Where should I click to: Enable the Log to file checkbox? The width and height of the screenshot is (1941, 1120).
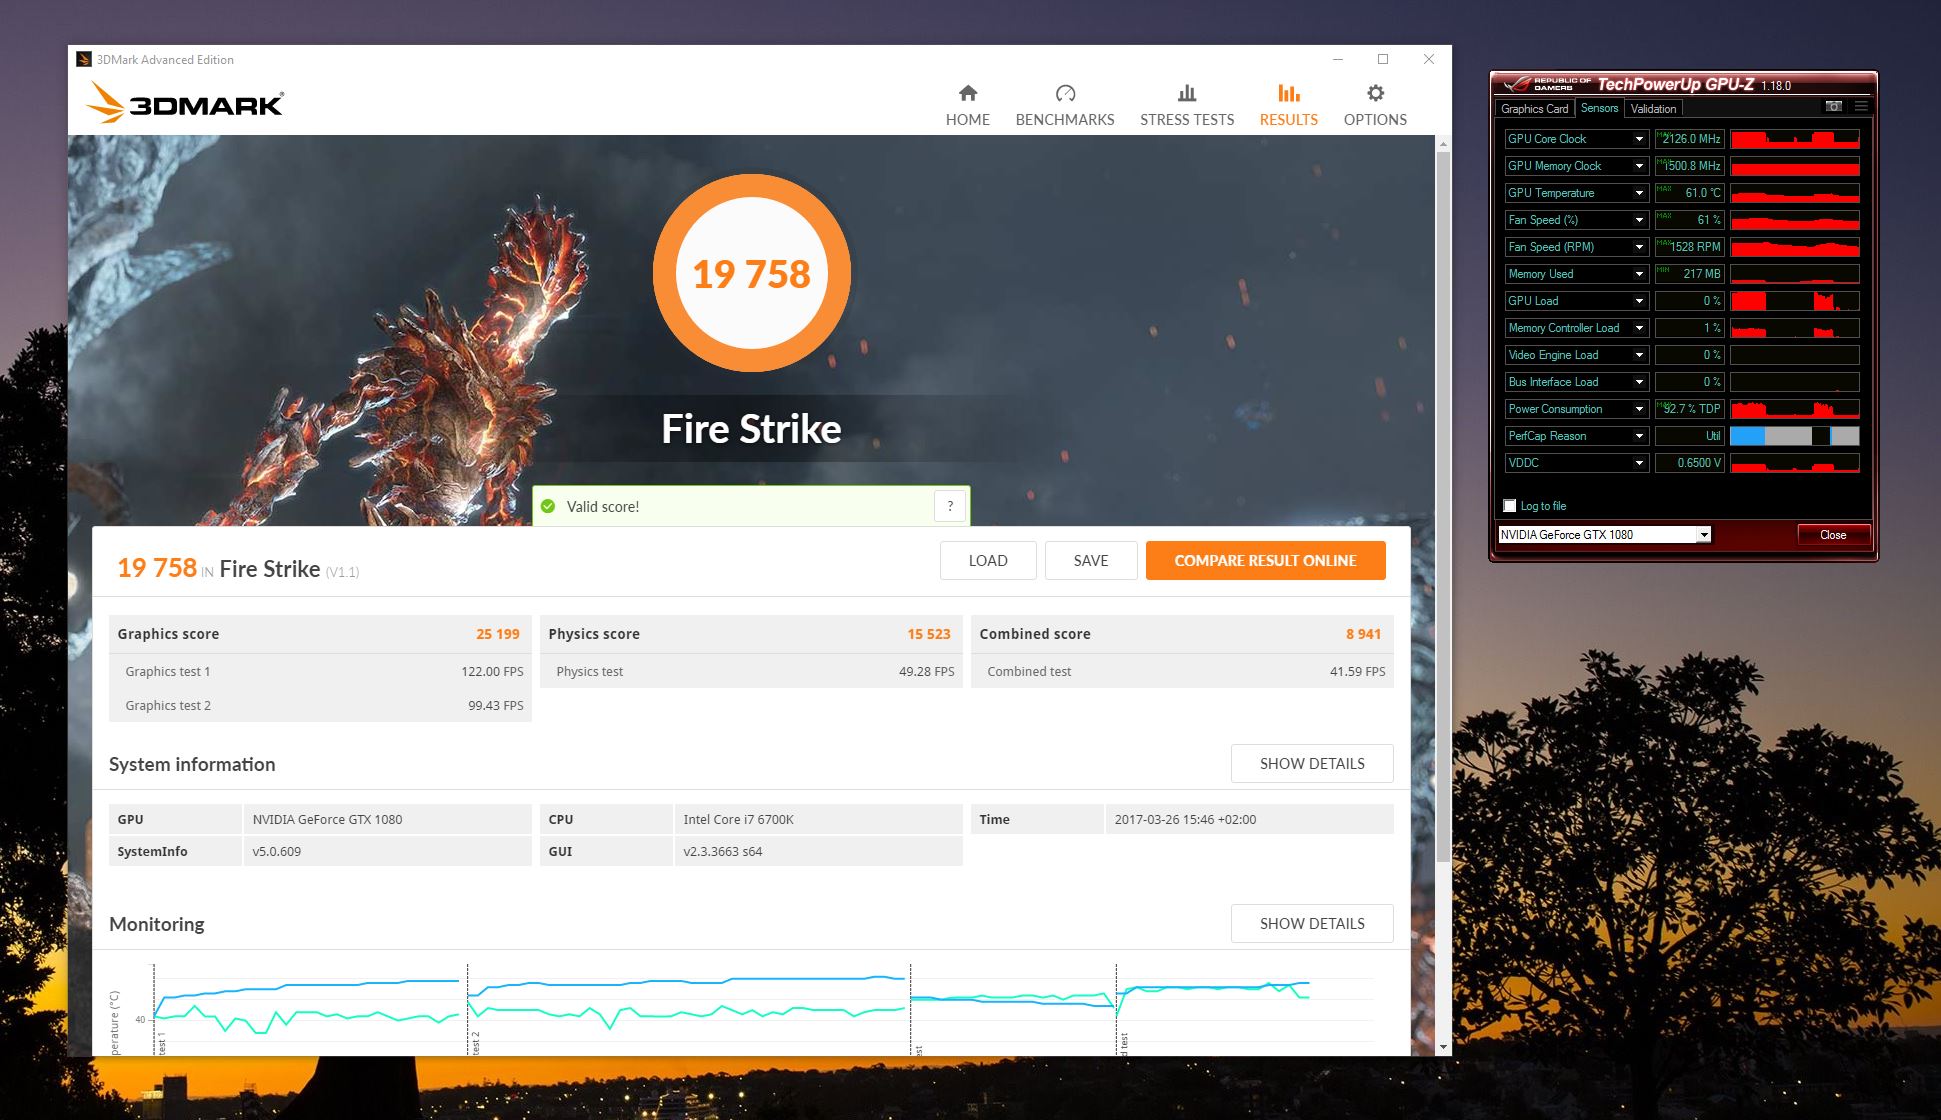point(1510,506)
